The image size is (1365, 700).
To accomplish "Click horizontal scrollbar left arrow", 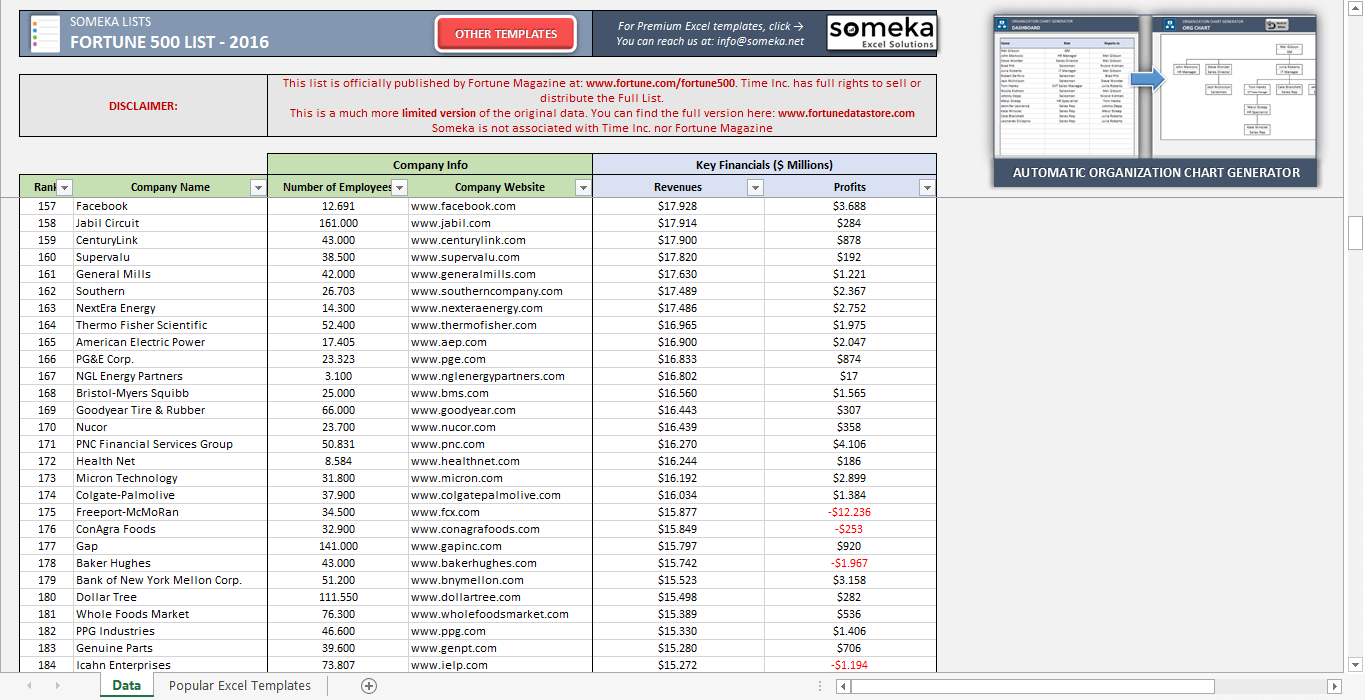I will 843,686.
